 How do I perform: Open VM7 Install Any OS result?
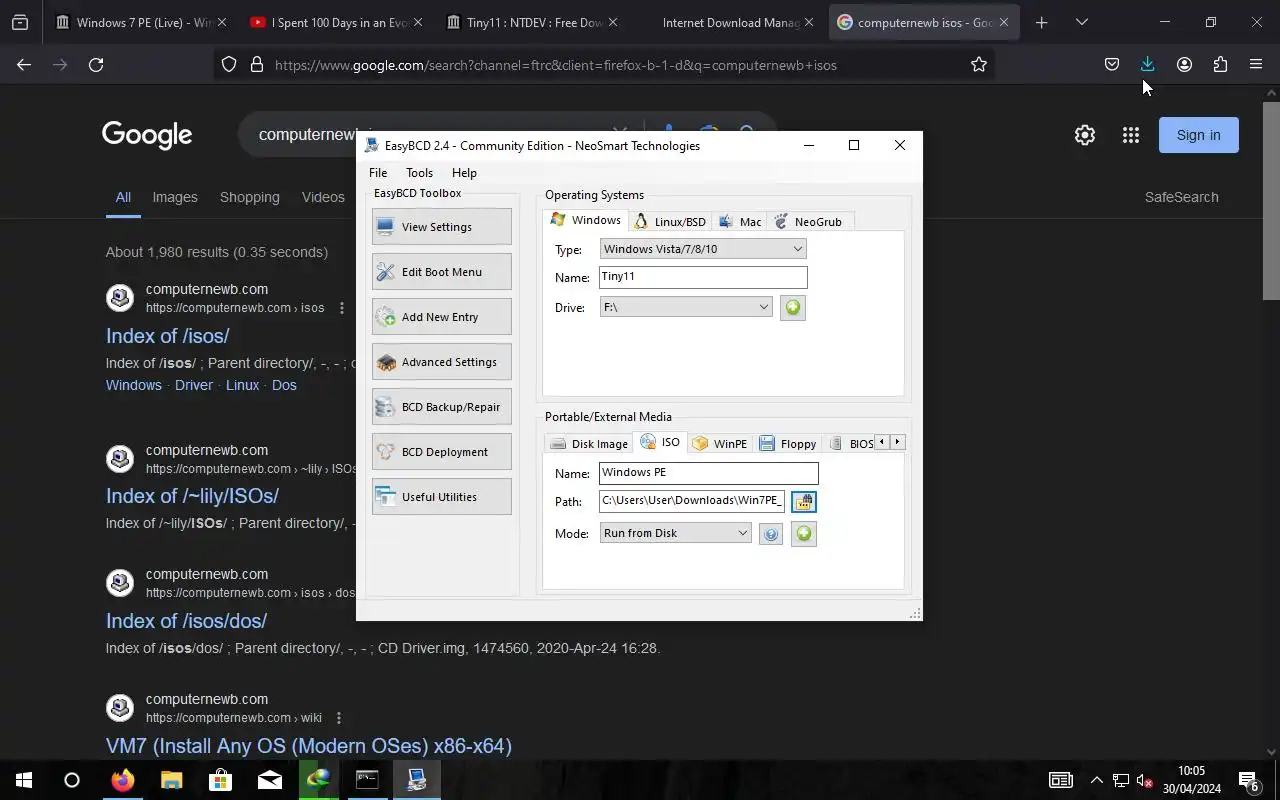click(x=309, y=746)
